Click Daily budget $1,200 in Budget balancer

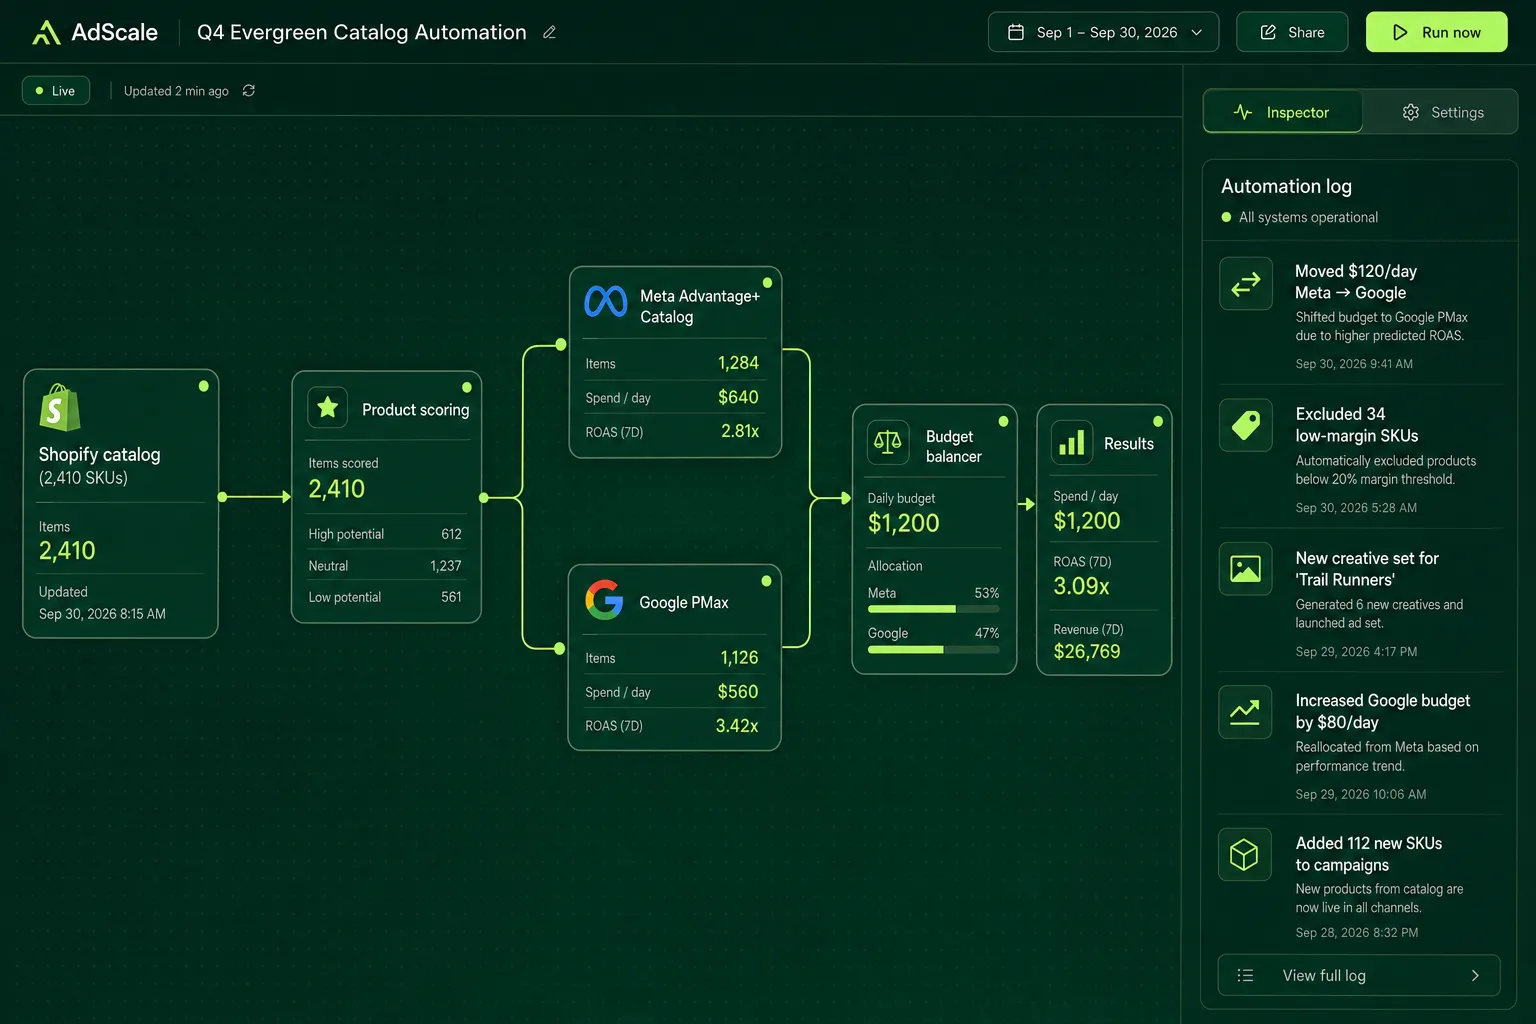(904, 523)
